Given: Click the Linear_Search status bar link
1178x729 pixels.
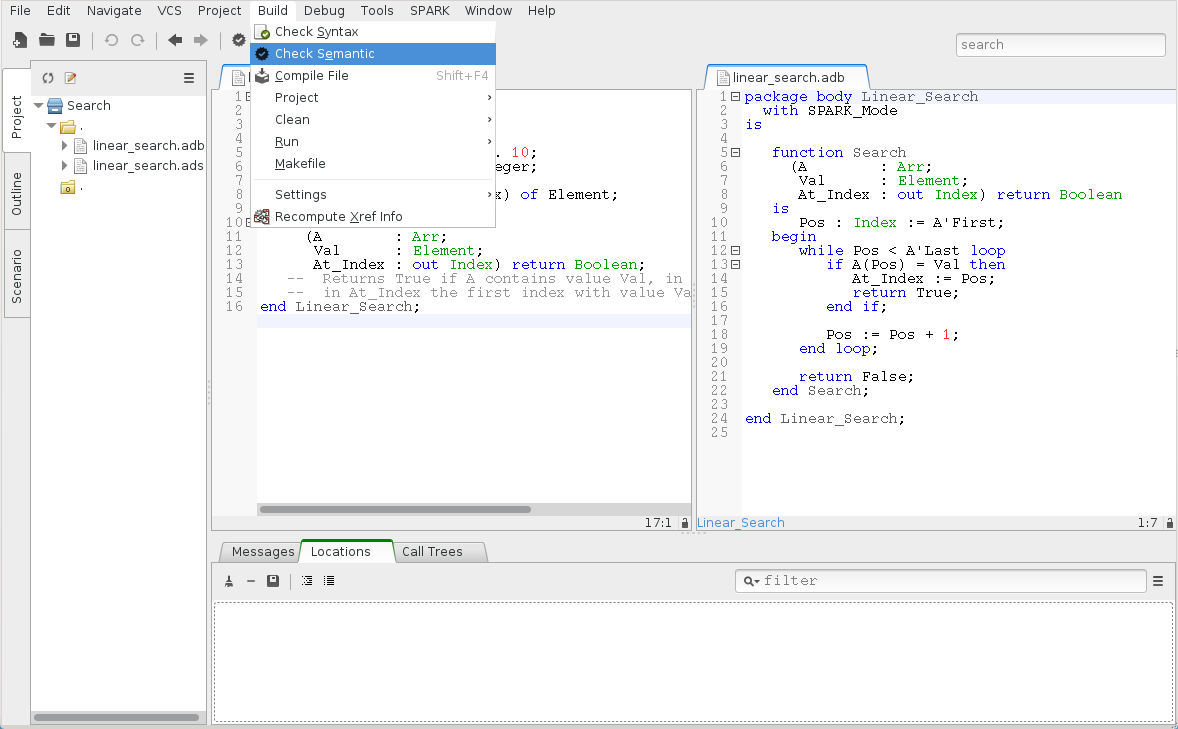Looking at the screenshot, I should (740, 523).
